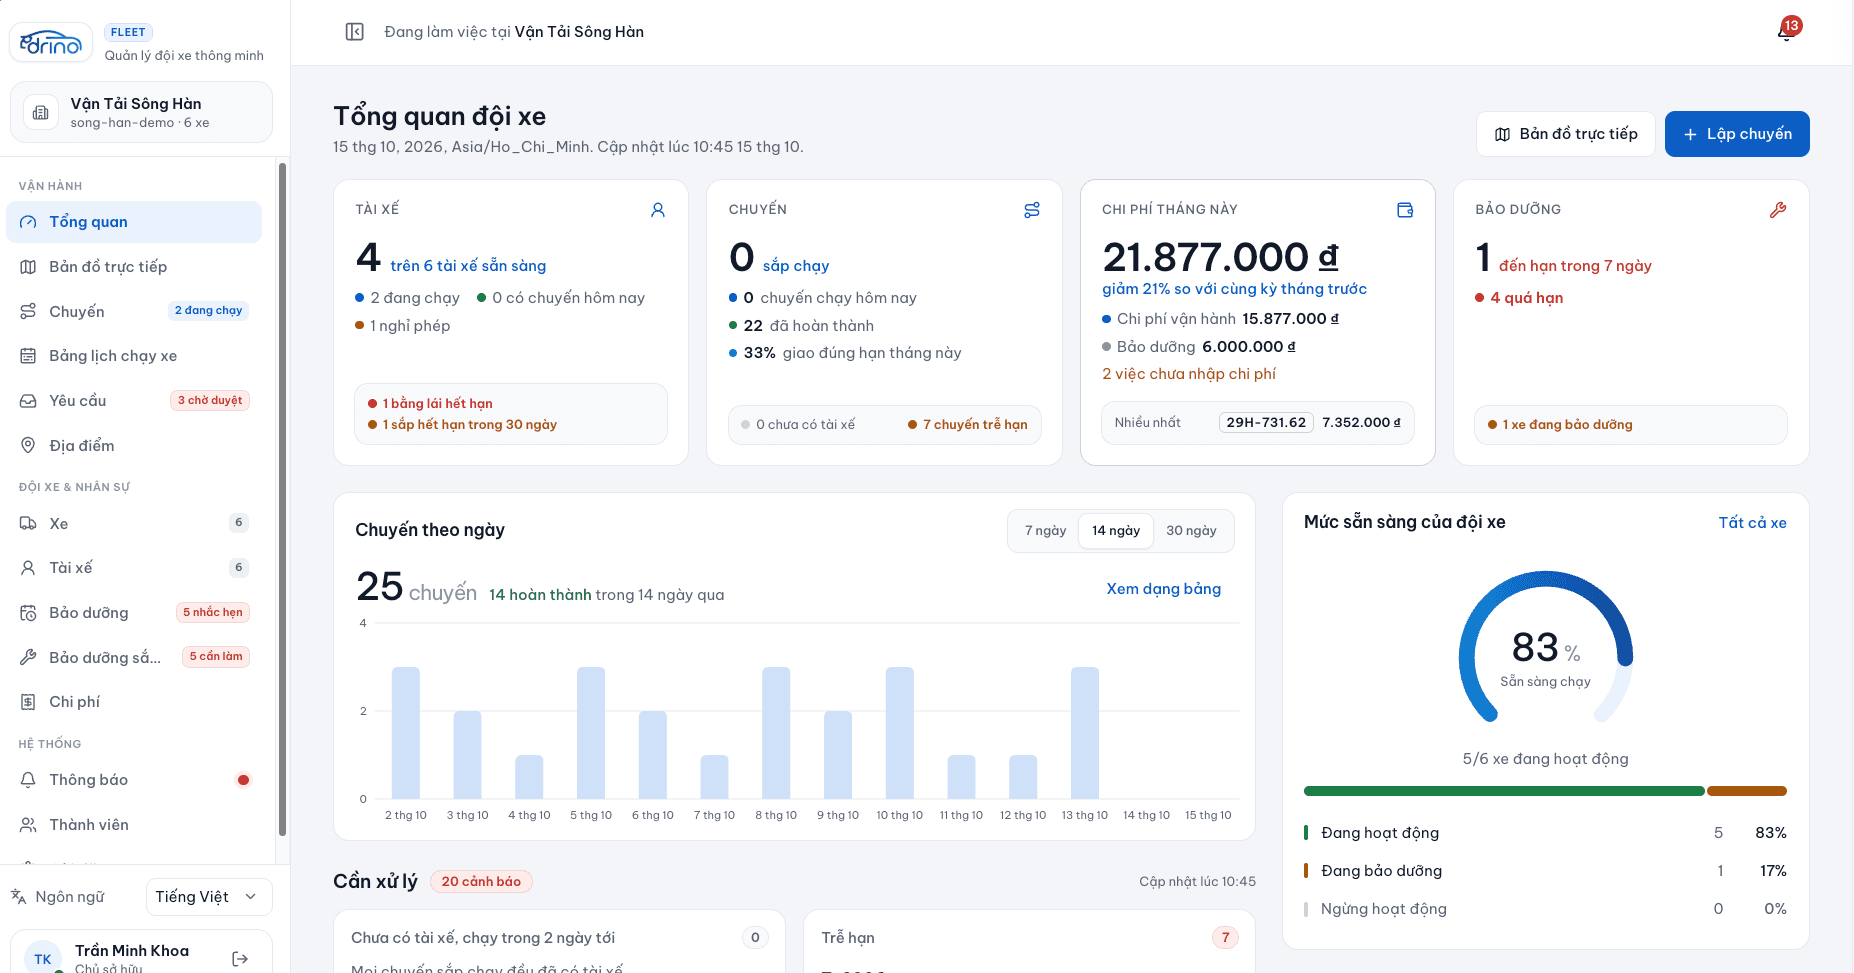Image resolution: width=1854 pixels, height=973 pixels.
Task: Open Thành viên sidebar item
Action: (134, 825)
